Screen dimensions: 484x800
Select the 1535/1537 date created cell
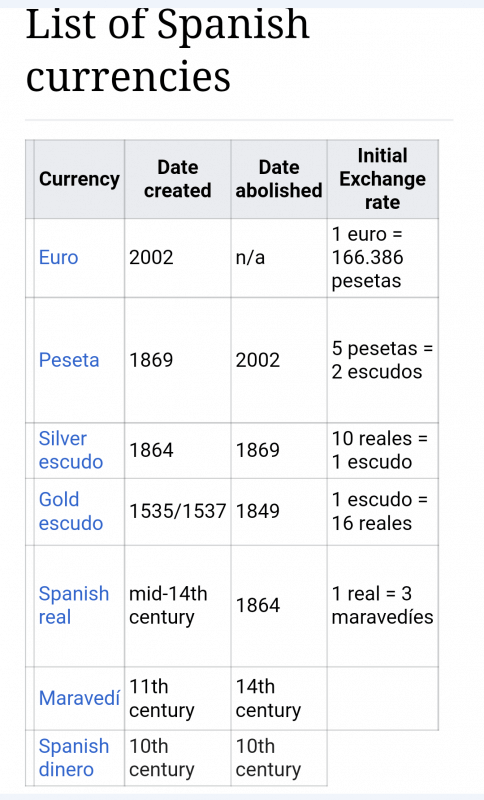(x=177, y=511)
